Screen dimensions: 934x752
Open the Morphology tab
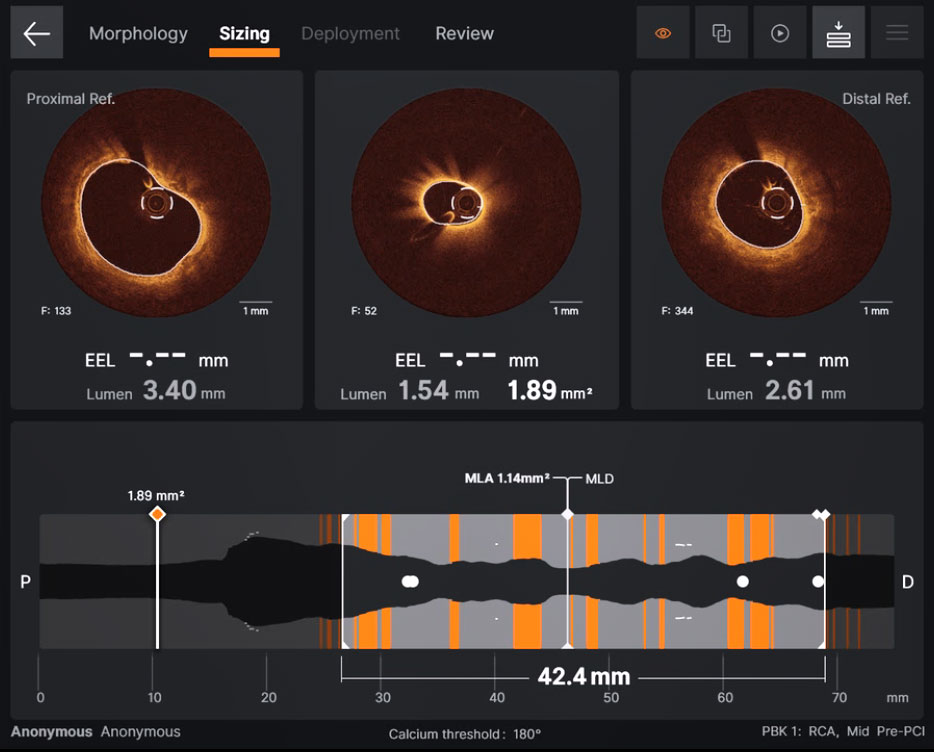138,33
